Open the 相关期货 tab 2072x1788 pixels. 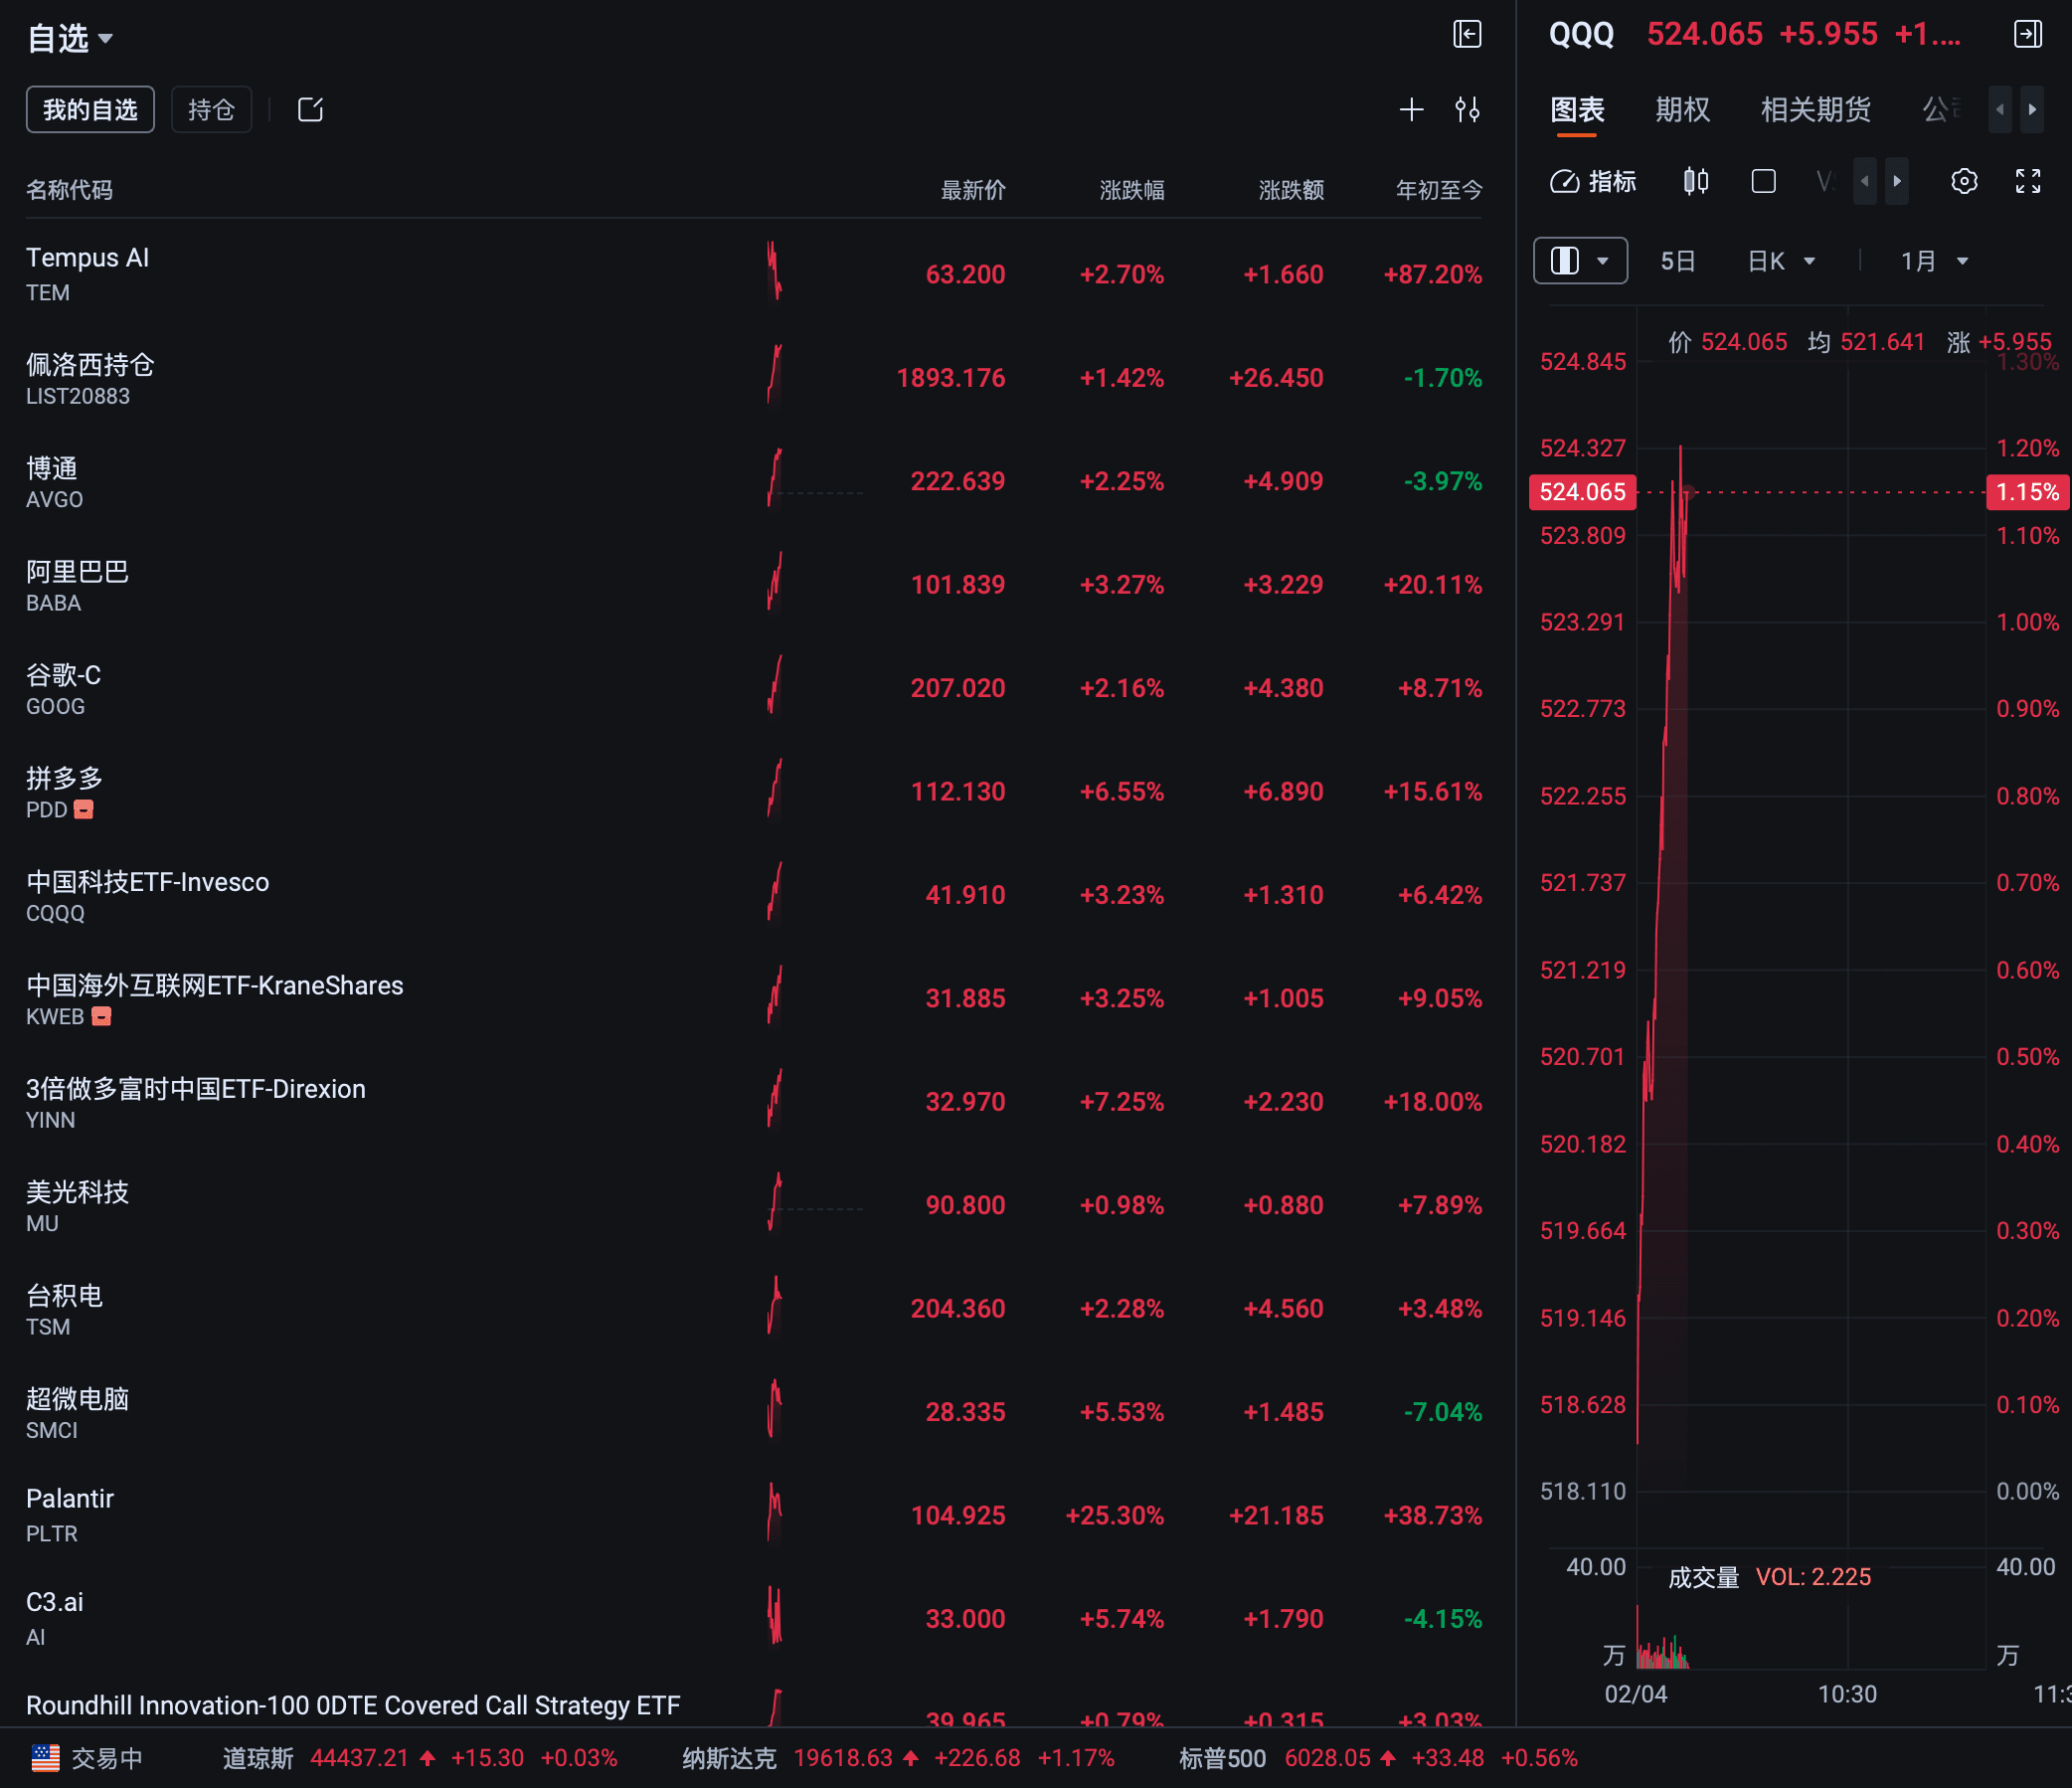pyautogui.click(x=1816, y=109)
